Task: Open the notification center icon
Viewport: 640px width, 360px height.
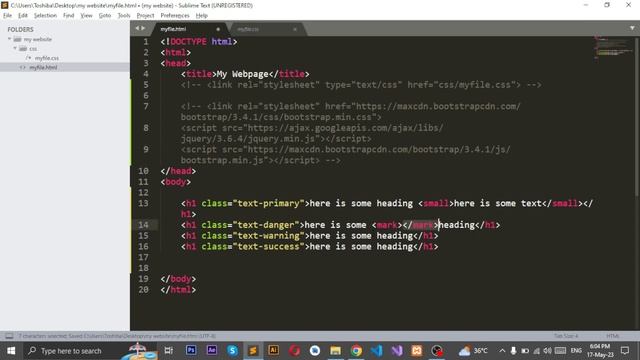Action: 625,351
